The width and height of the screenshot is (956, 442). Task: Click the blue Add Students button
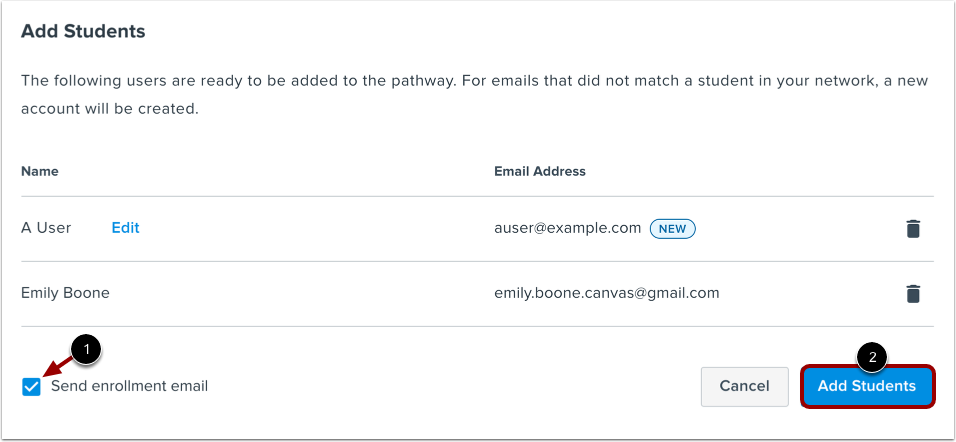866,386
